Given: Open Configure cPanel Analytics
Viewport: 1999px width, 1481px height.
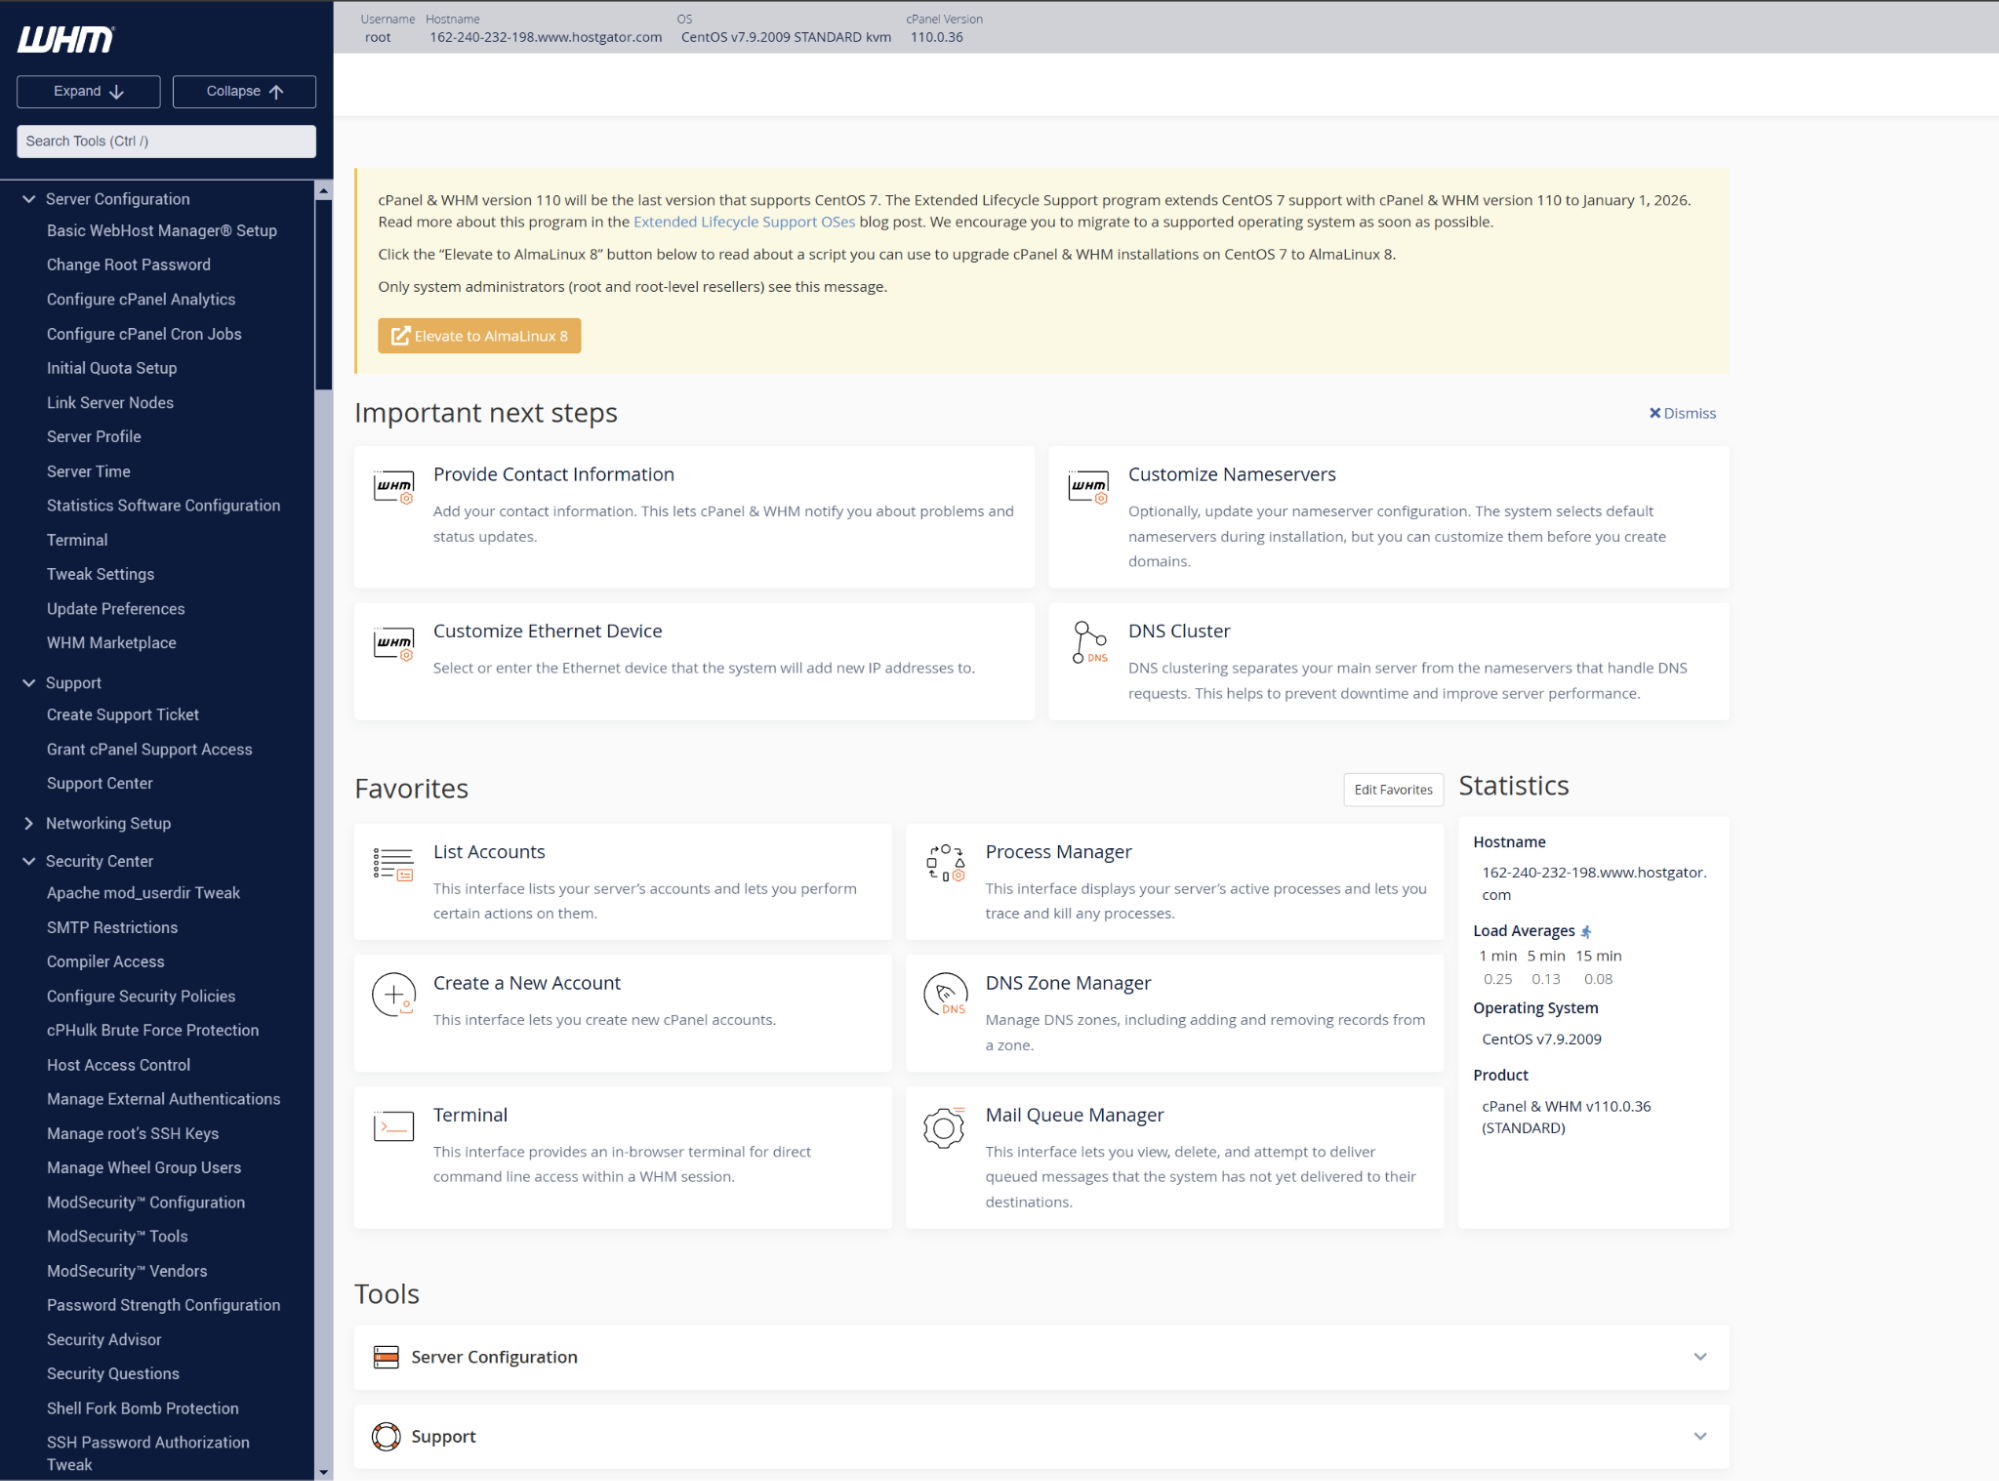Looking at the screenshot, I should (141, 299).
